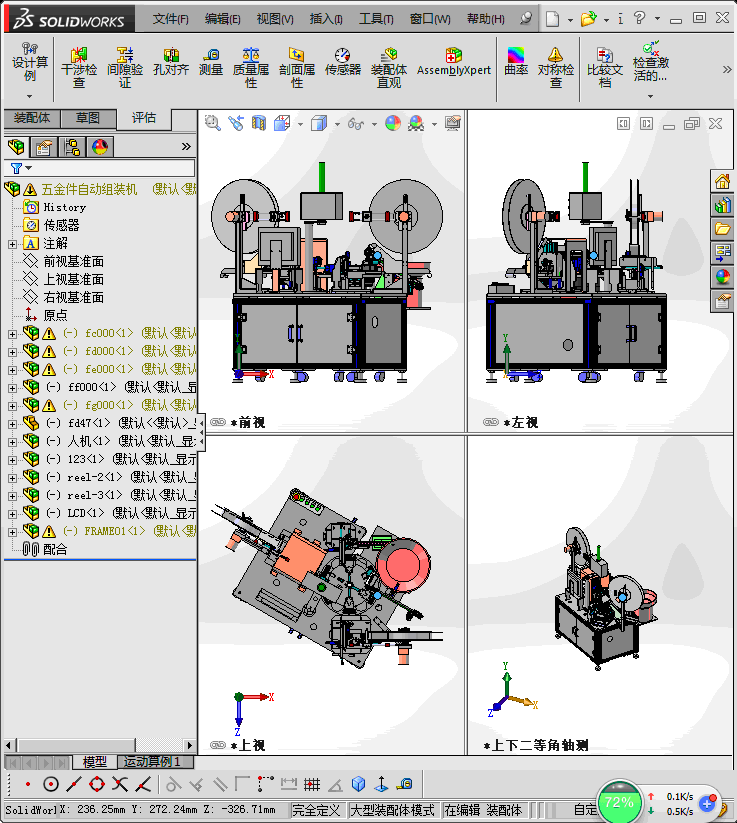Screen dimensions: 737x823
Task: Select the blue 3D cube icon in bottom toolbar
Action: [358, 784]
